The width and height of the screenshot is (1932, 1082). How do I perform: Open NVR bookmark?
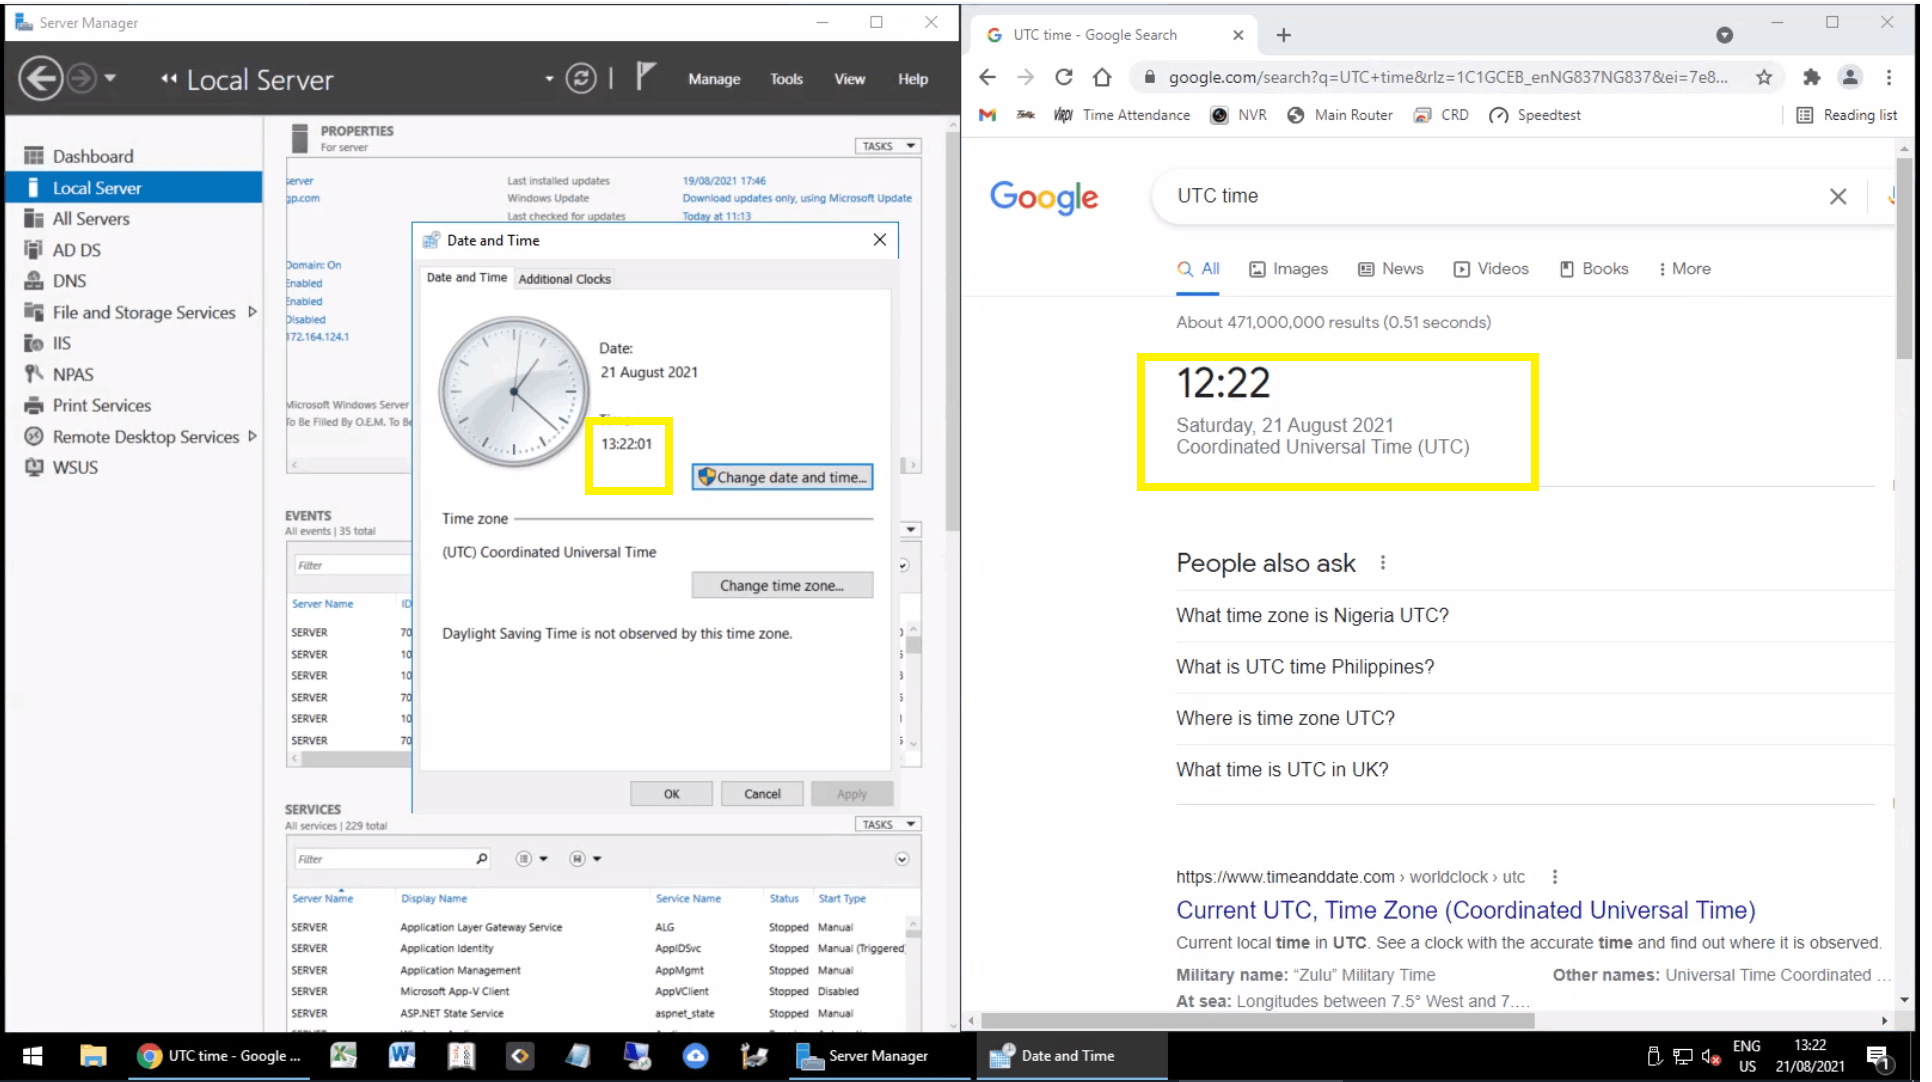pos(1238,115)
